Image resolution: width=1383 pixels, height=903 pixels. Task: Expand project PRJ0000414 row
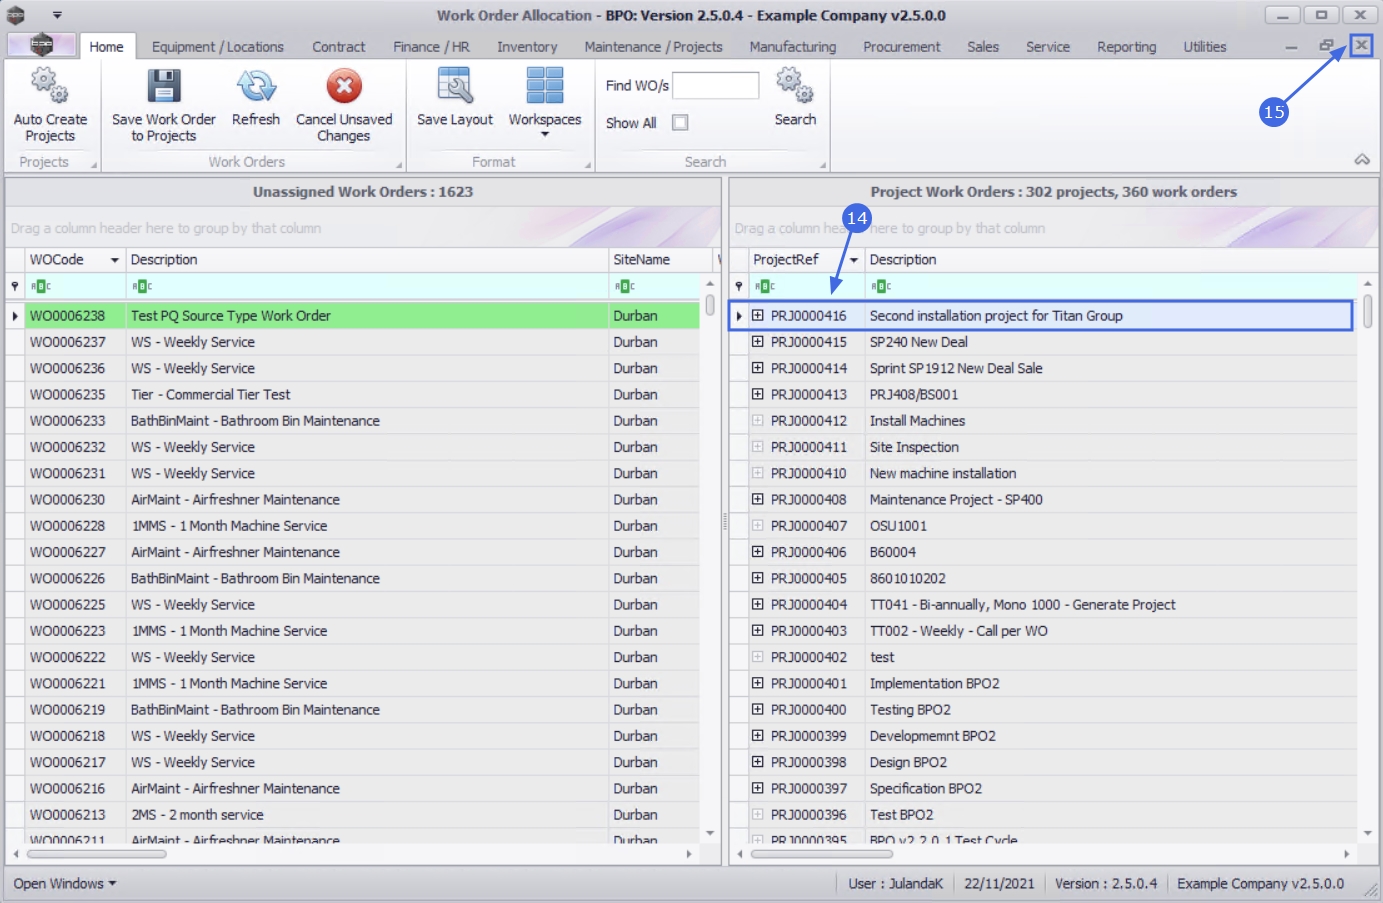(x=758, y=368)
